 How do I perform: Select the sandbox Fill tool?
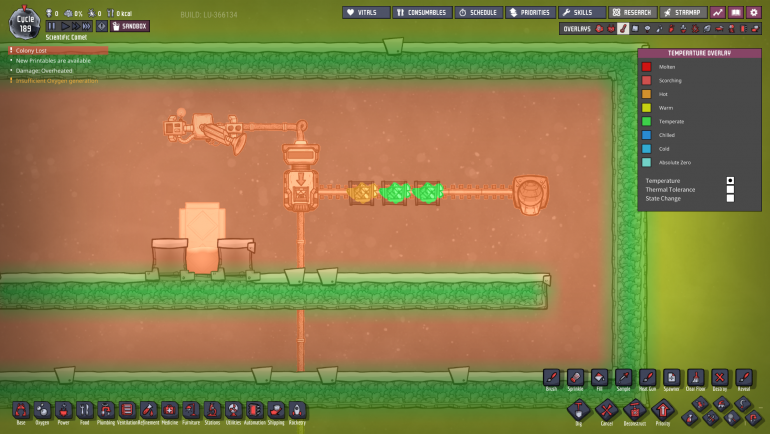[599, 378]
